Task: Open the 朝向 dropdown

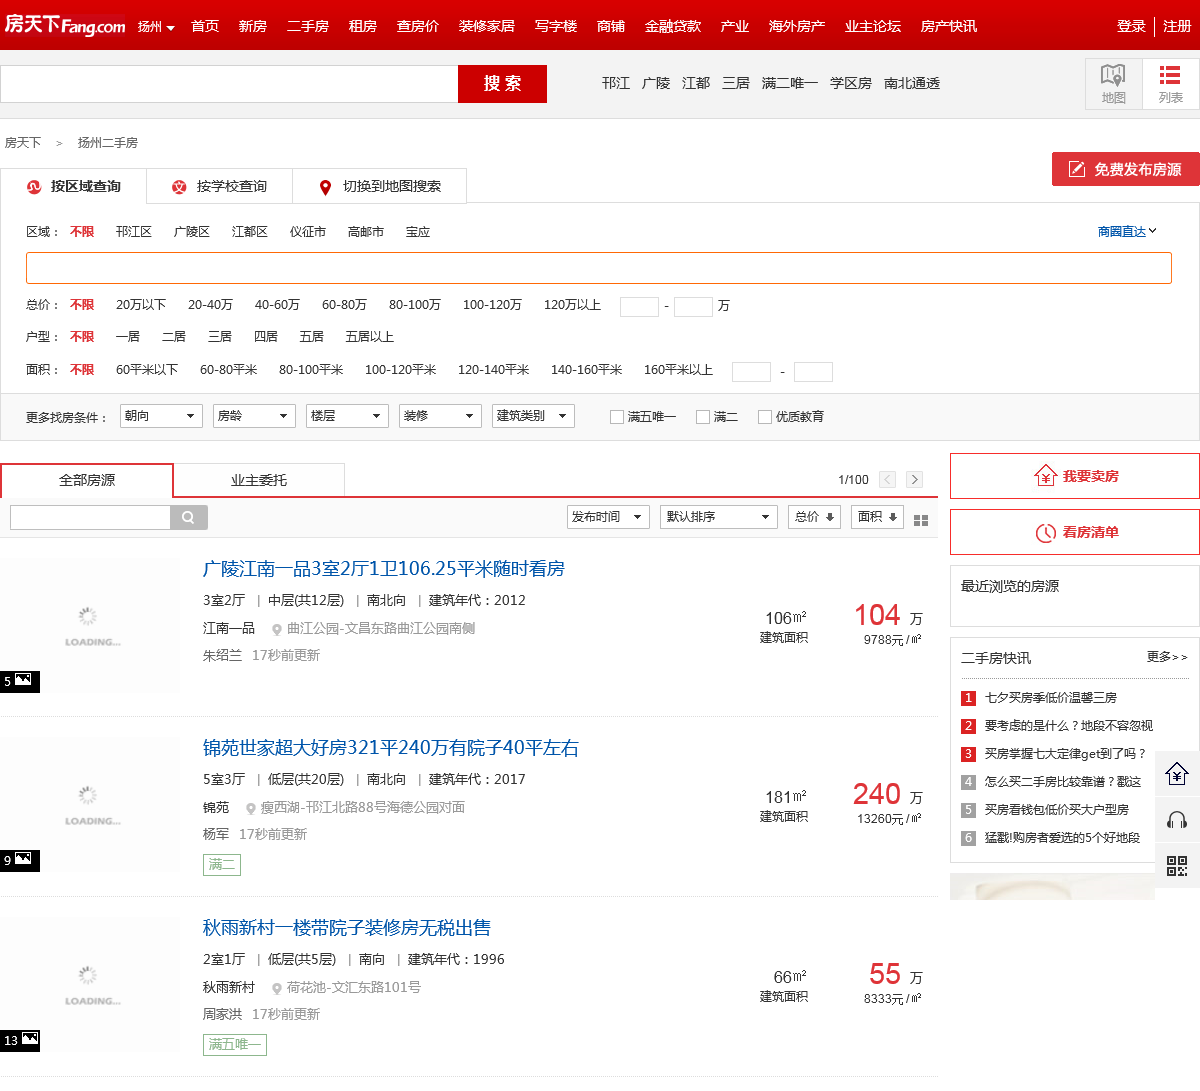Action: (161, 416)
